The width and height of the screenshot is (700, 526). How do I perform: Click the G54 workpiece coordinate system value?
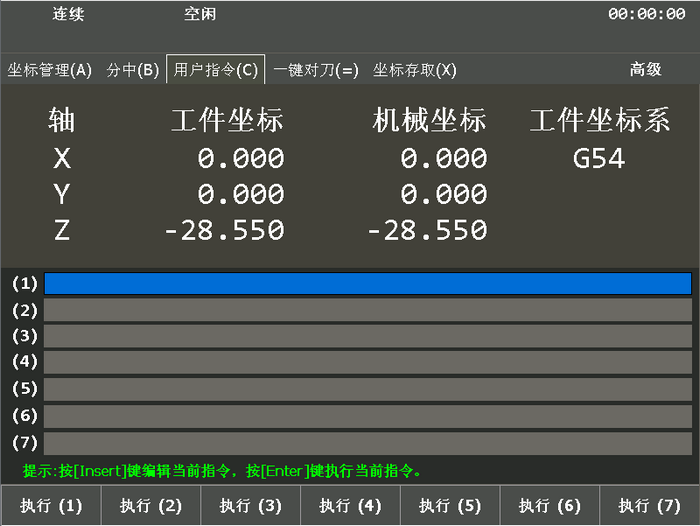click(599, 158)
